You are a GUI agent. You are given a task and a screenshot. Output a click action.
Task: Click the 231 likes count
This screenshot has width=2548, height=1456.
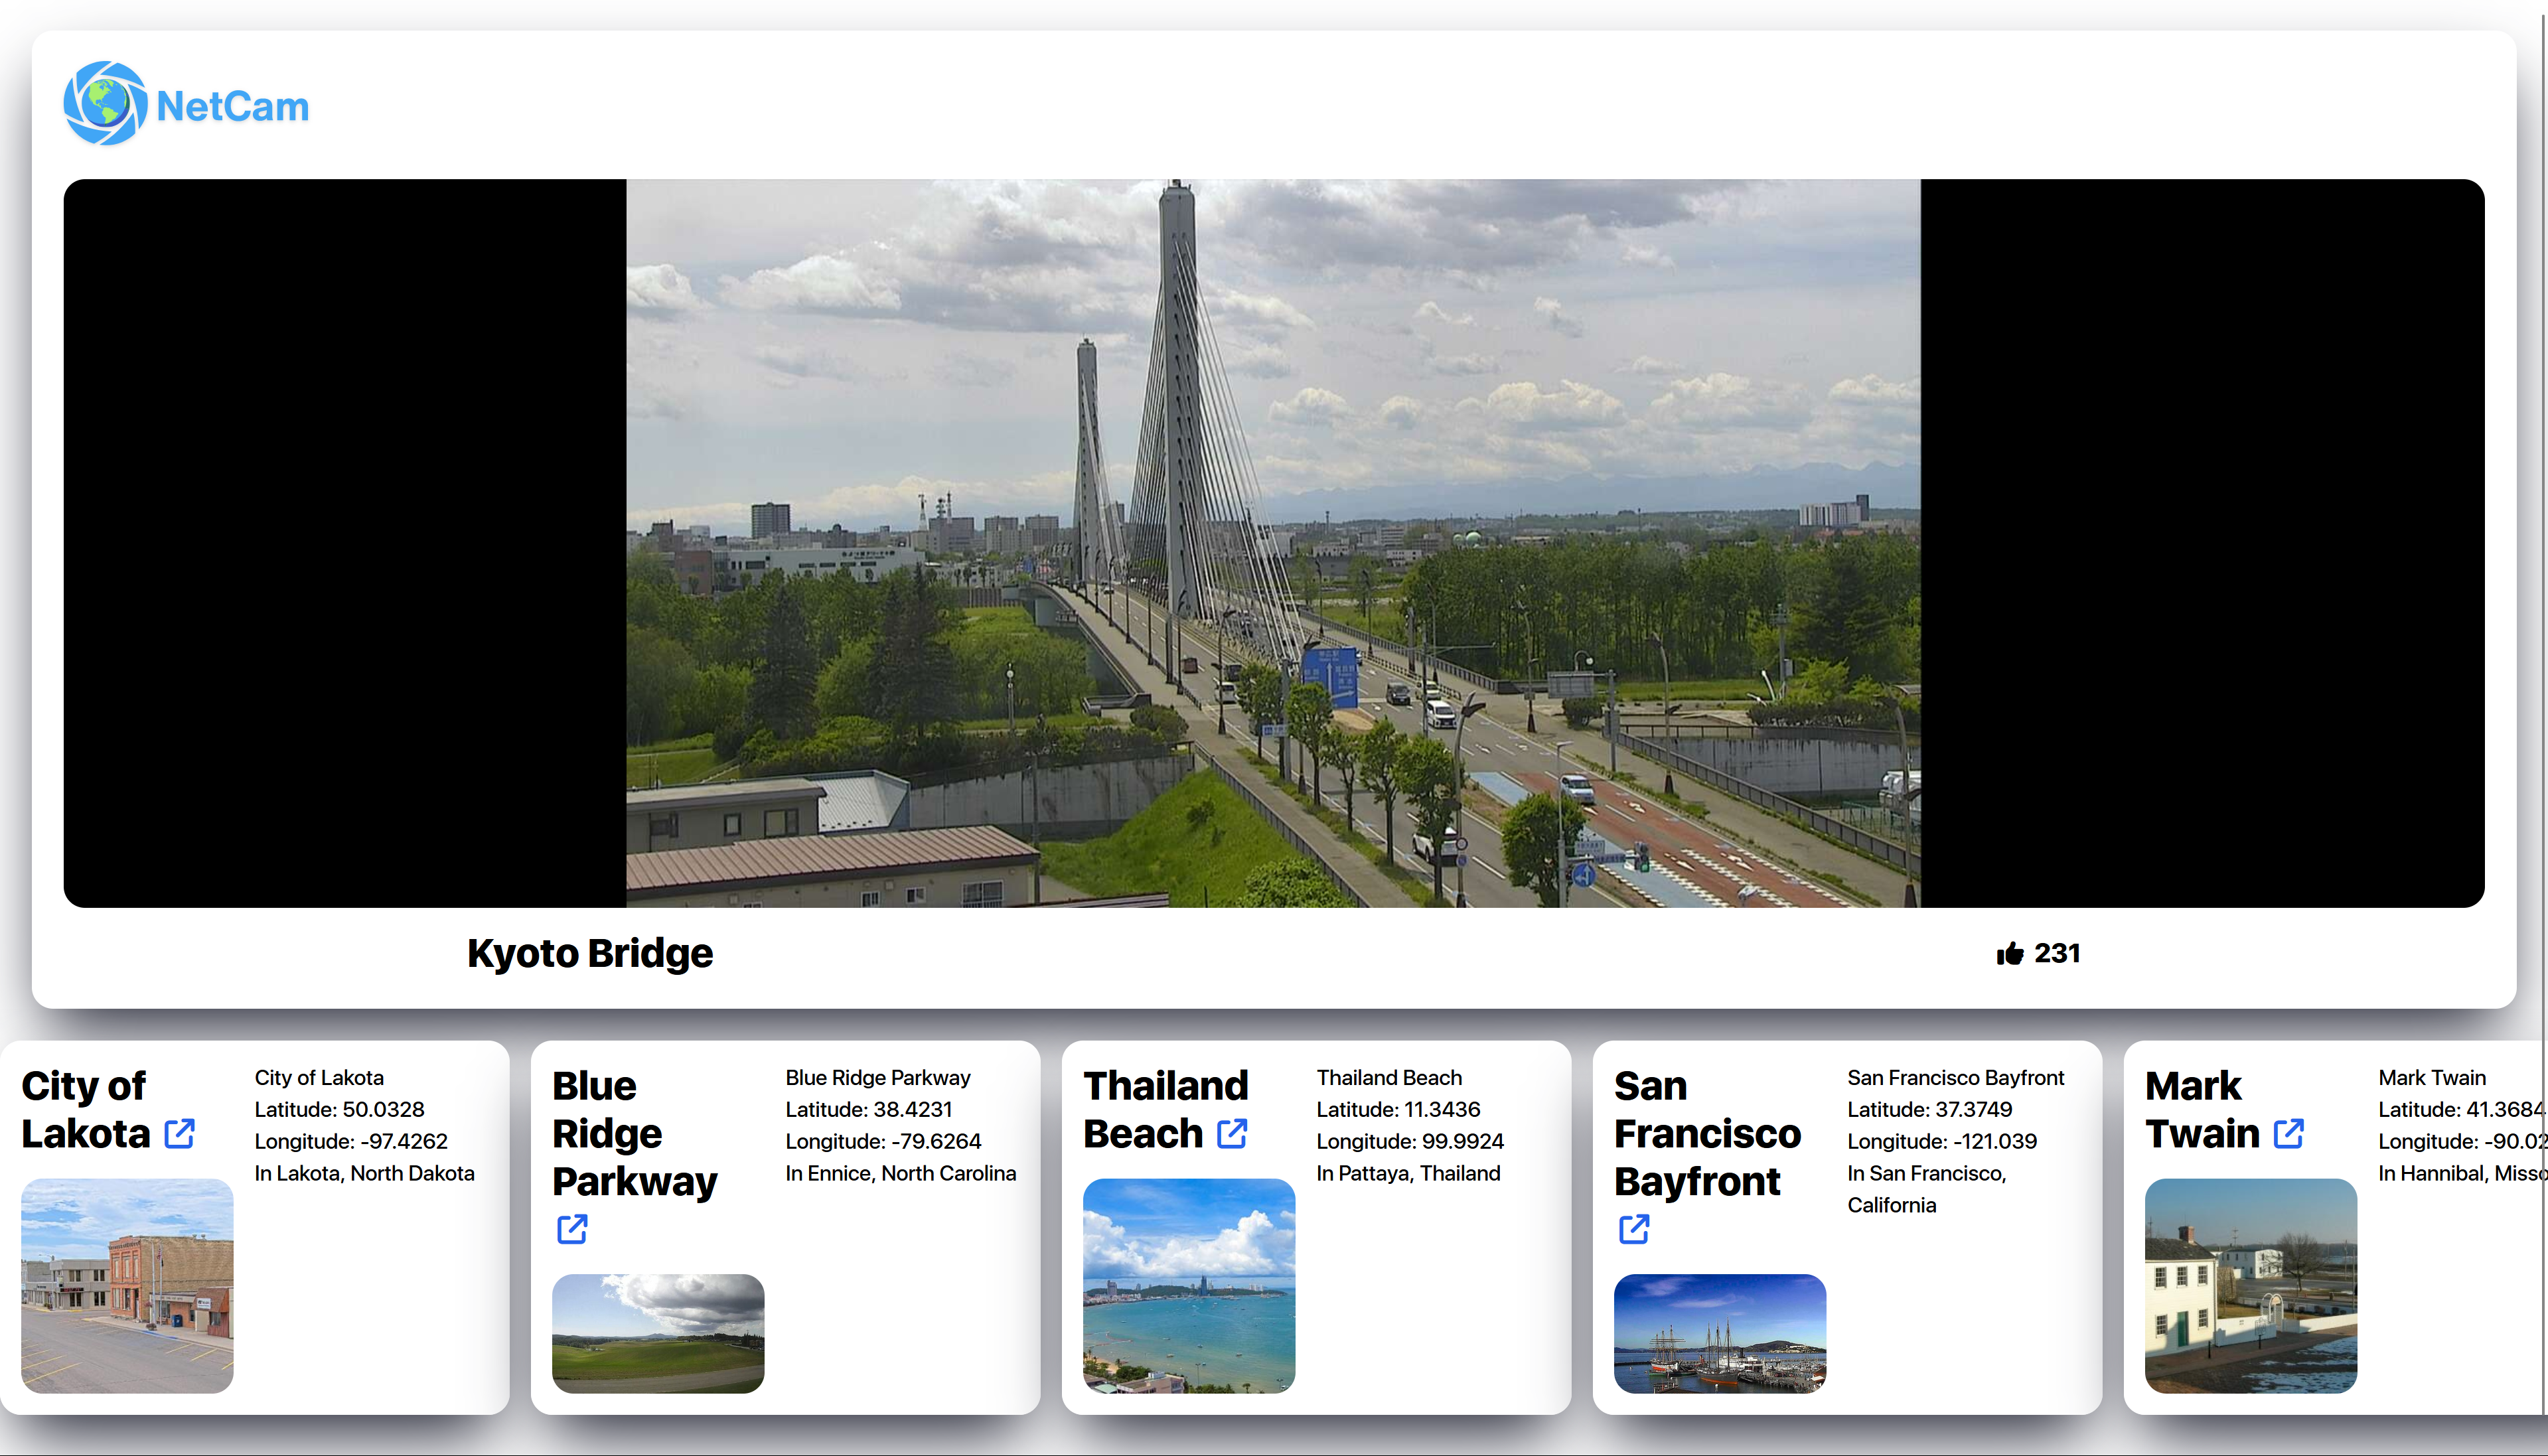[2057, 954]
